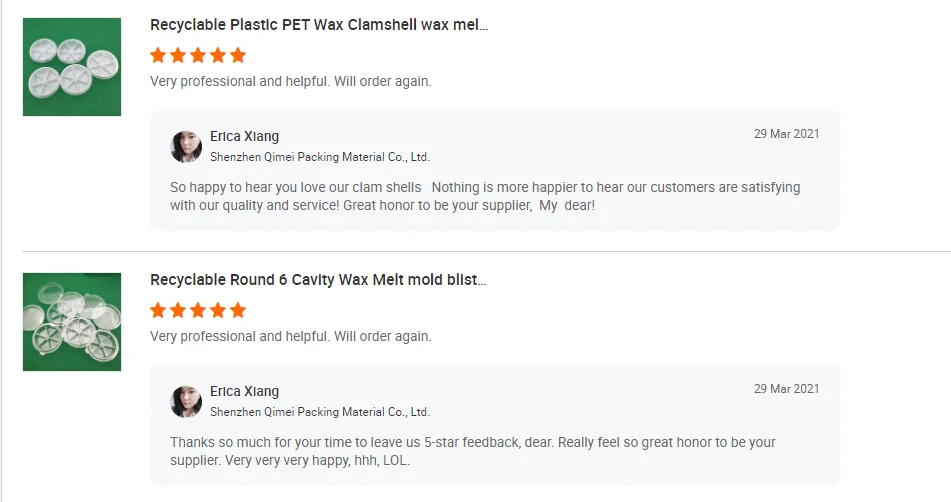Open the Shenzhen Qimei Packing link in the first reply
The height and width of the screenshot is (502, 951).
[x=319, y=157]
